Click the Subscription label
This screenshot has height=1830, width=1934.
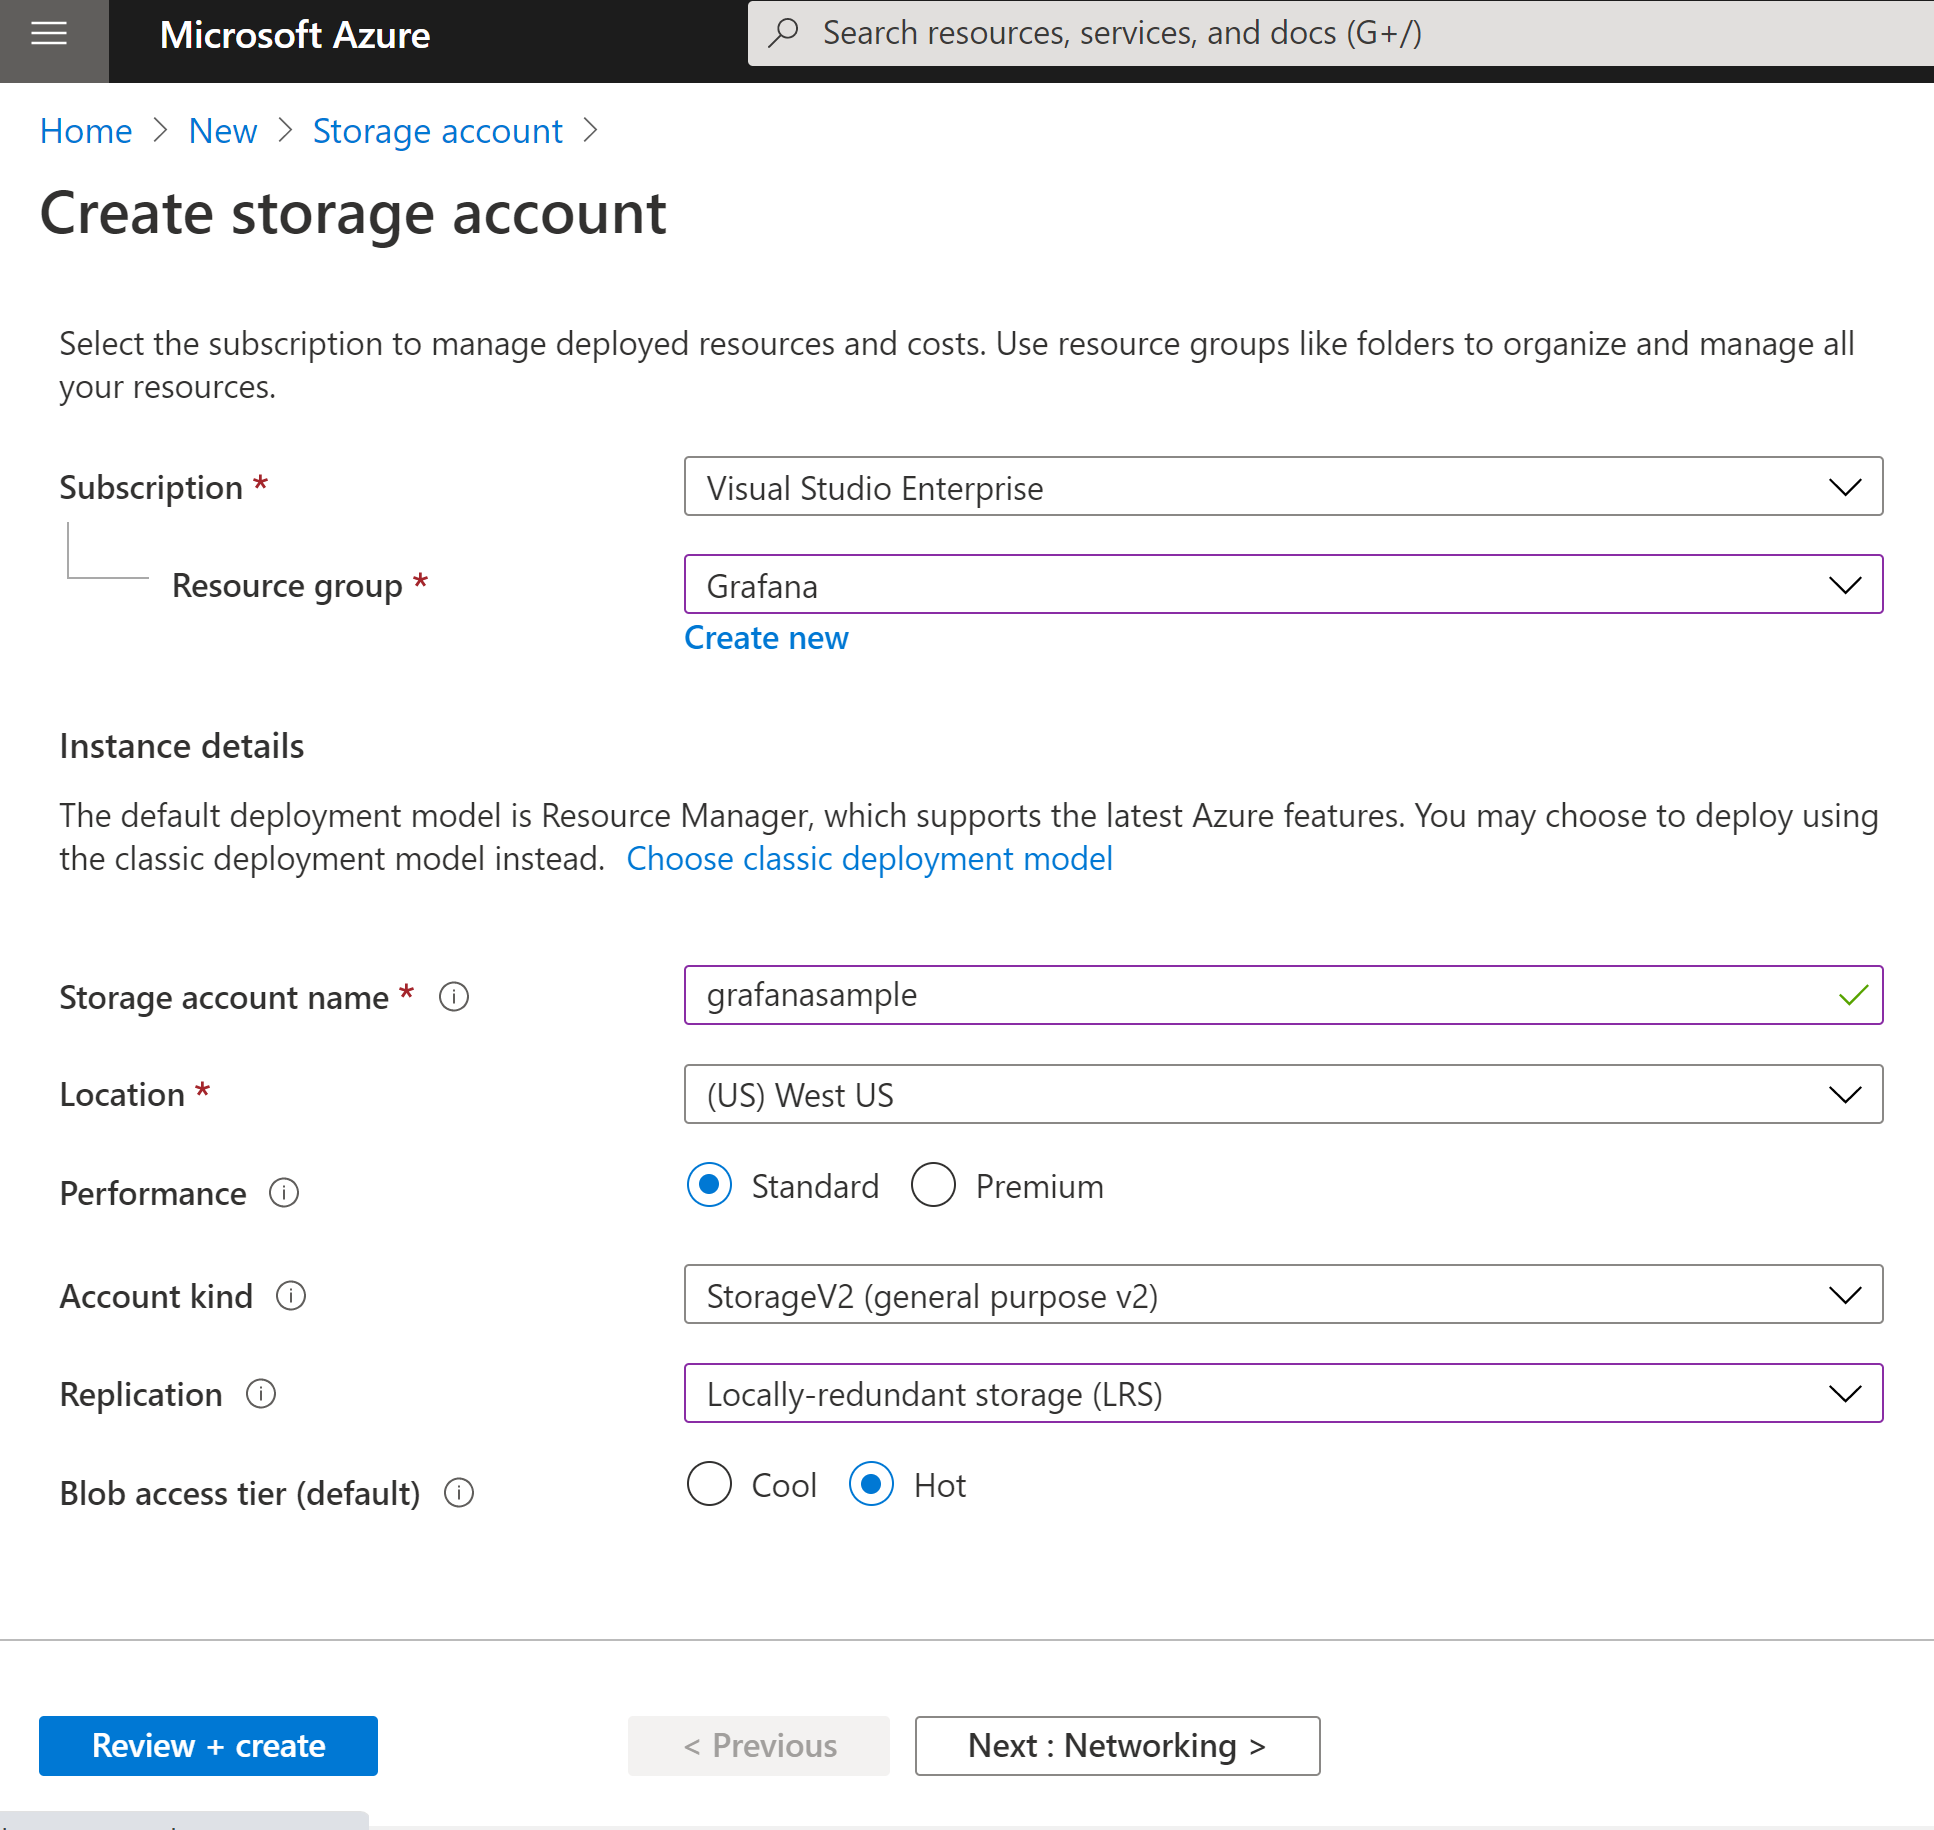151,487
